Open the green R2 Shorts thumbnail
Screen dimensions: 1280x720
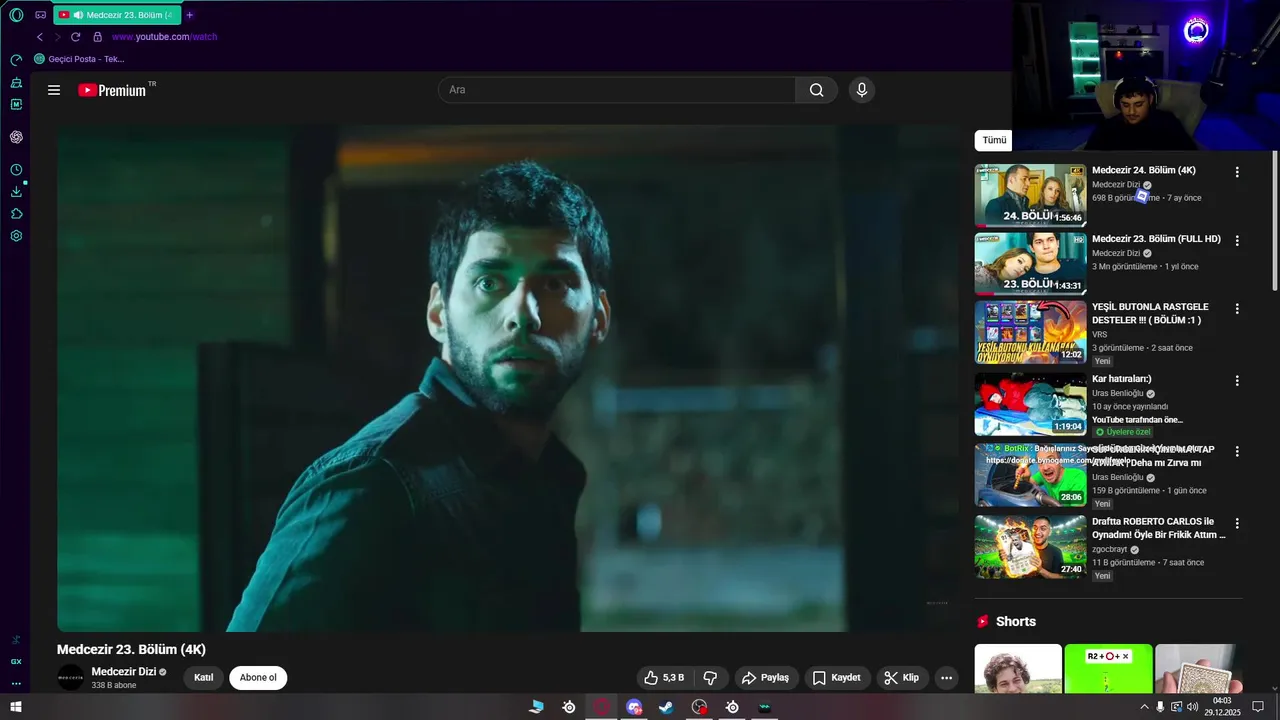point(1108,669)
